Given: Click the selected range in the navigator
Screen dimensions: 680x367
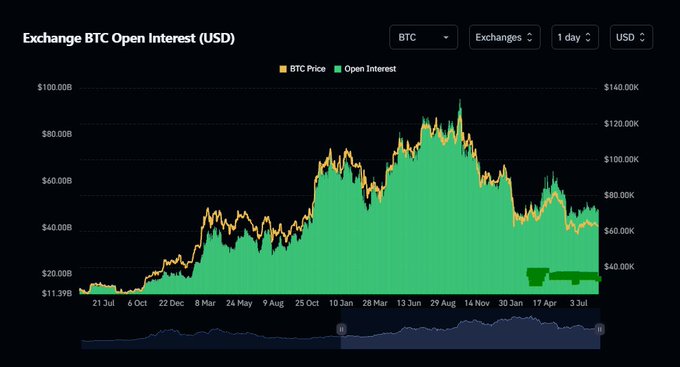Looking at the screenshot, I should point(471,330).
